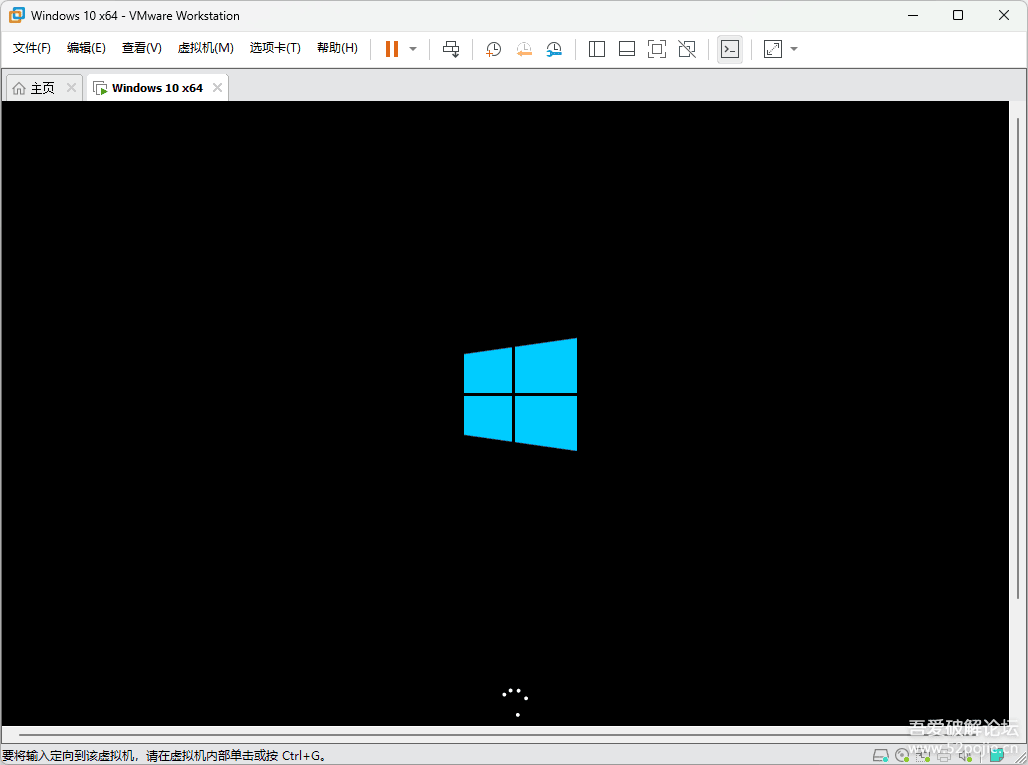Enter full screen mode button
The height and width of the screenshot is (765, 1028).
[657, 48]
